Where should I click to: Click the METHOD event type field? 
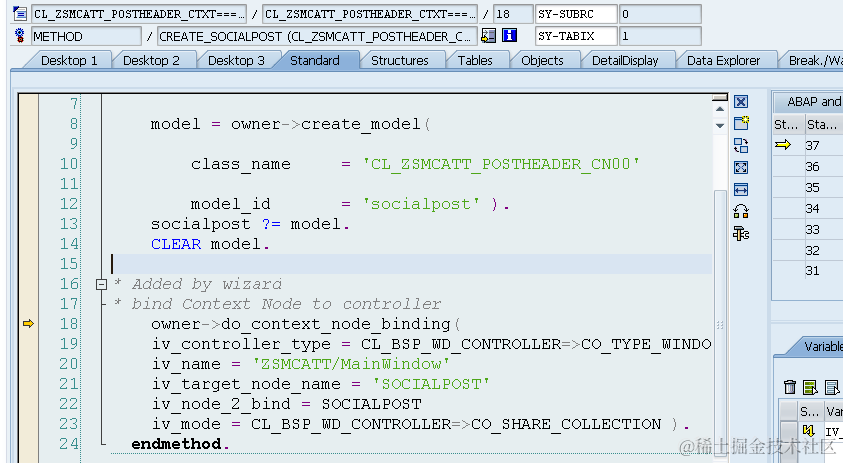86,37
